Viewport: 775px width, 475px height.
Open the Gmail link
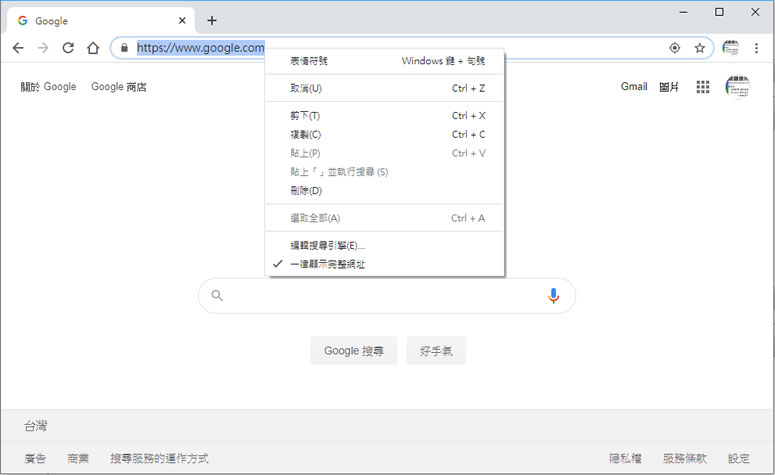(634, 87)
